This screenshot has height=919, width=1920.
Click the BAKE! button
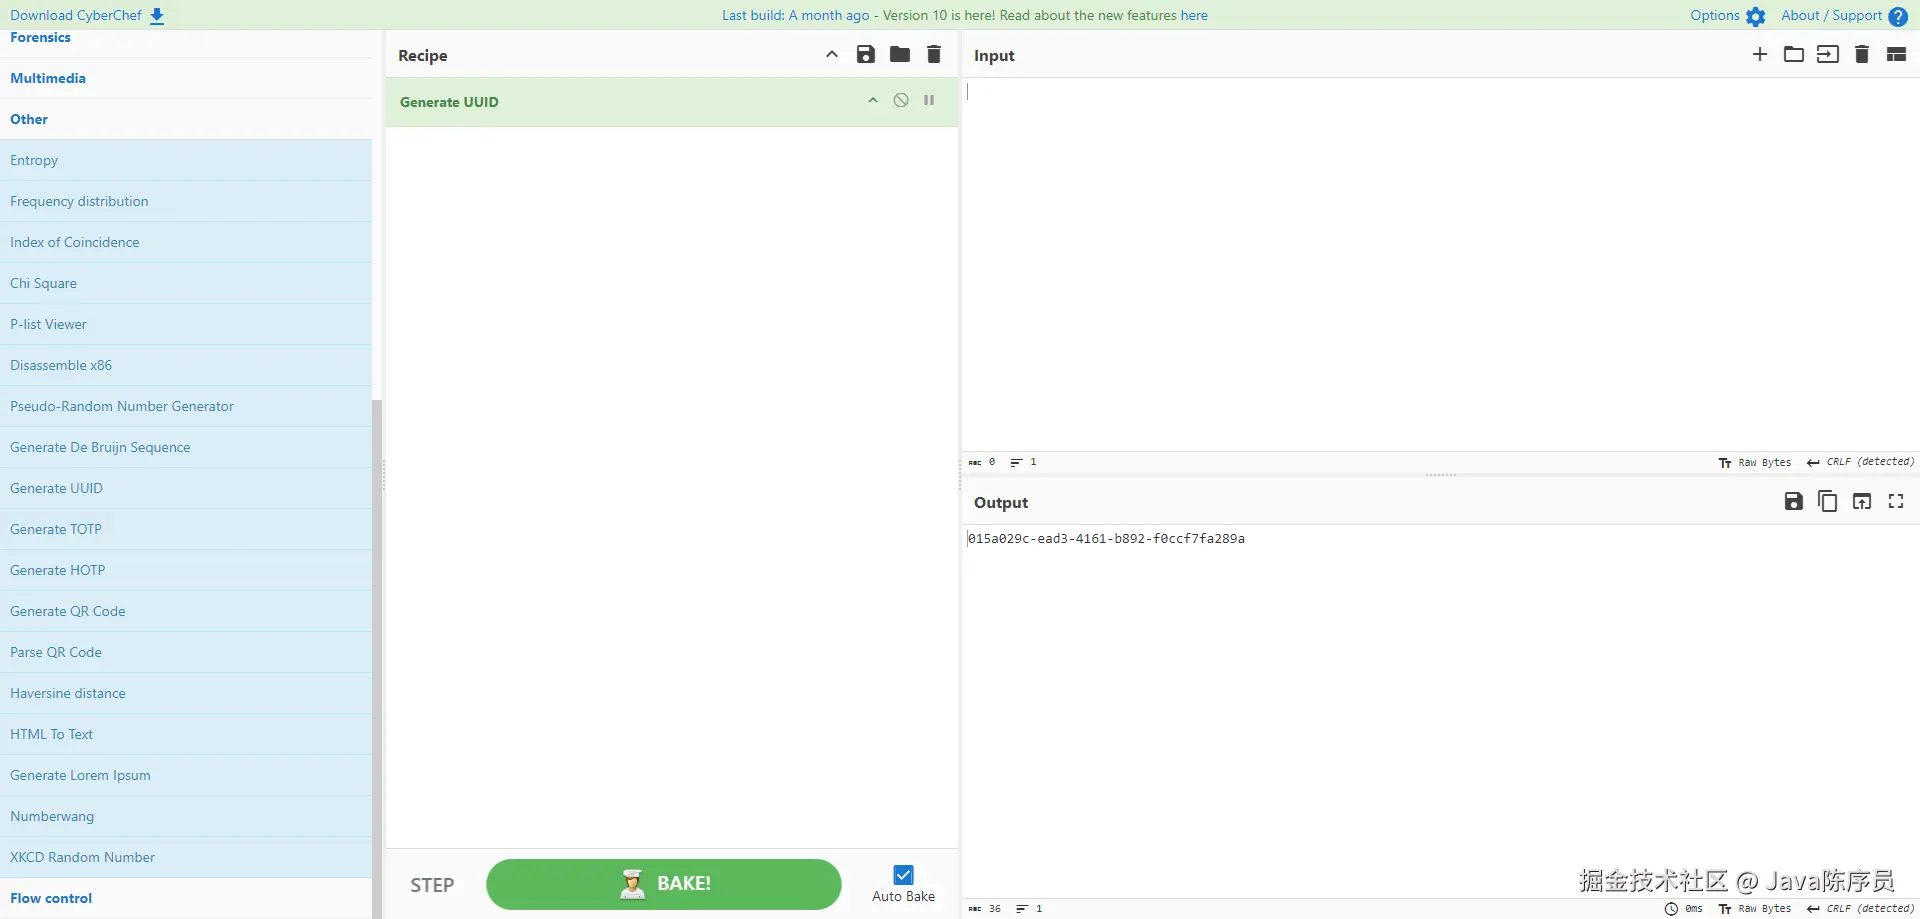[664, 884]
